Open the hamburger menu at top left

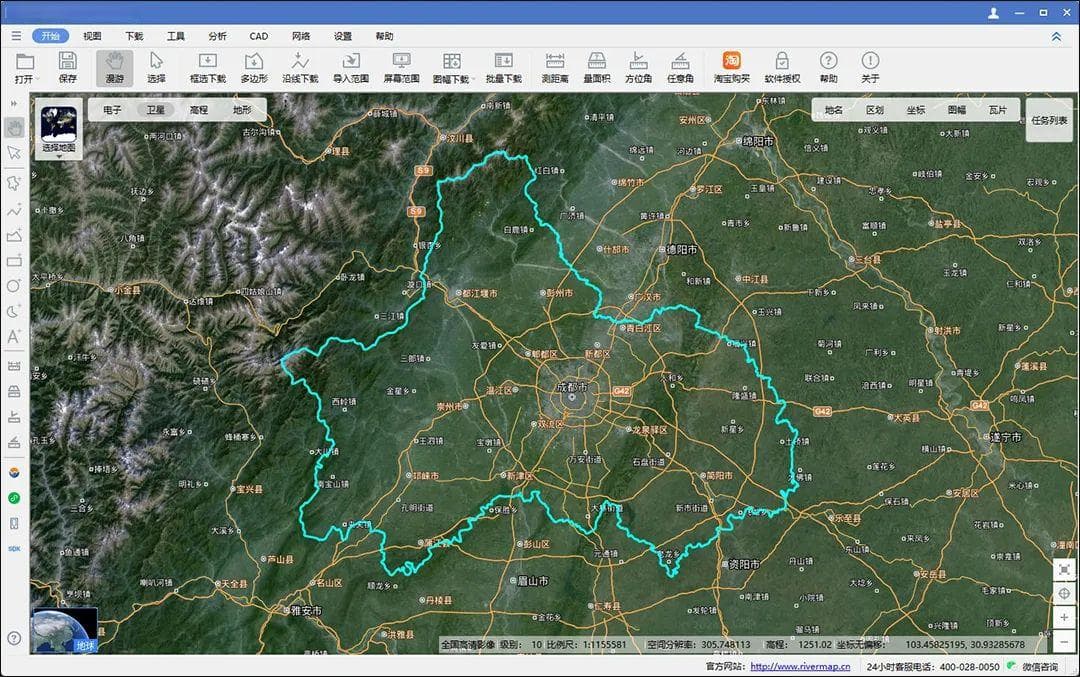16,36
